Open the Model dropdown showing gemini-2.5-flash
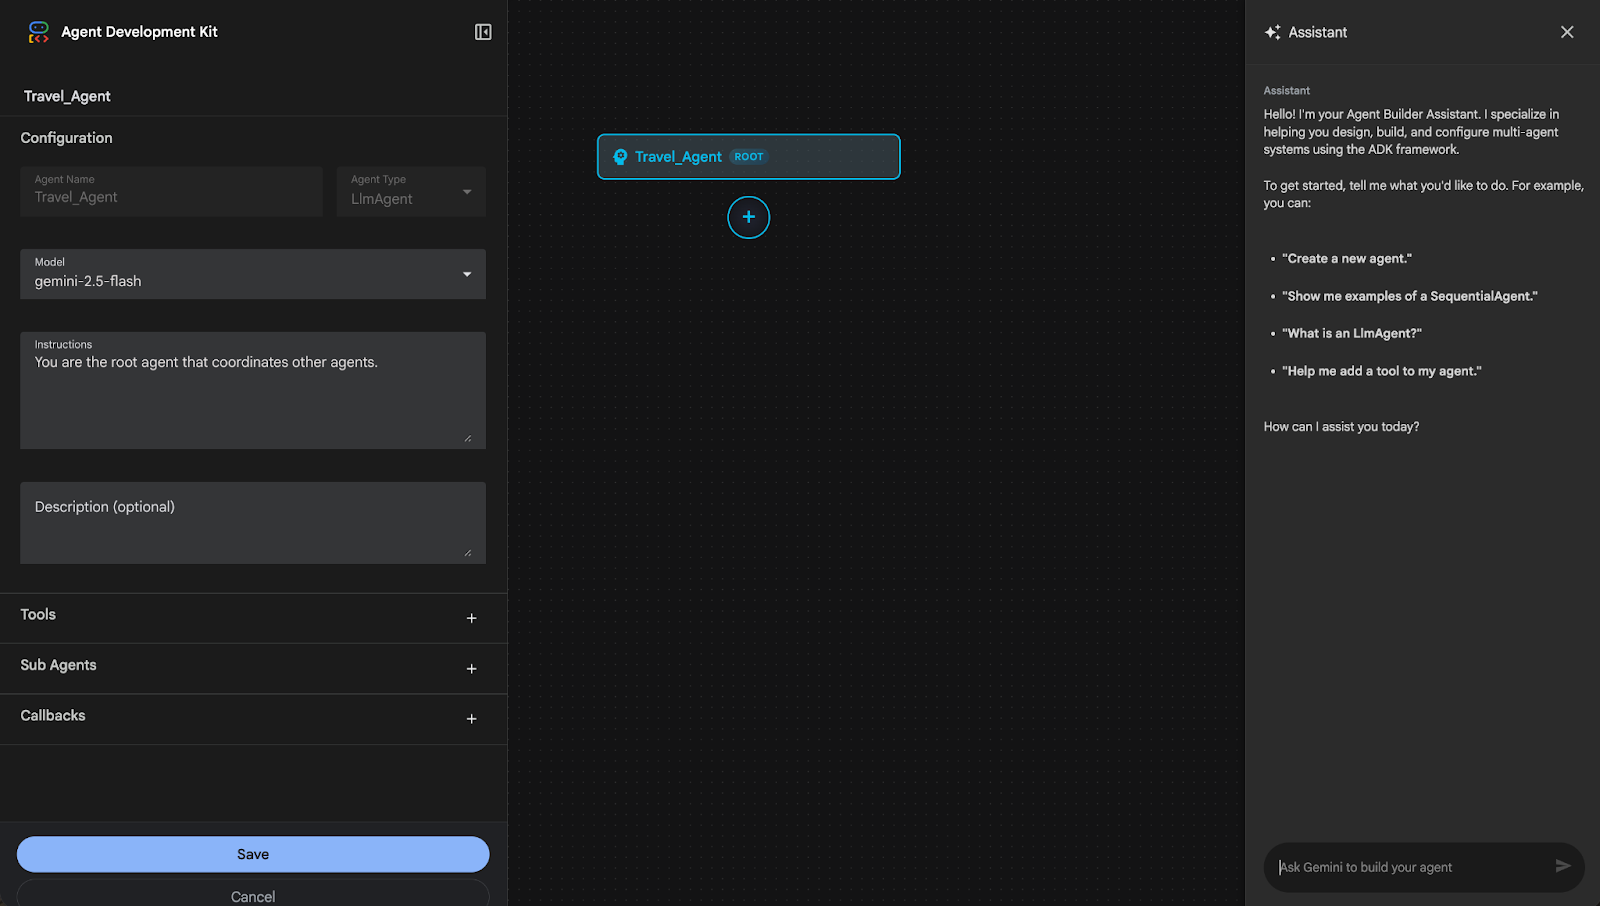Screen dimensions: 1600x906 465,273
